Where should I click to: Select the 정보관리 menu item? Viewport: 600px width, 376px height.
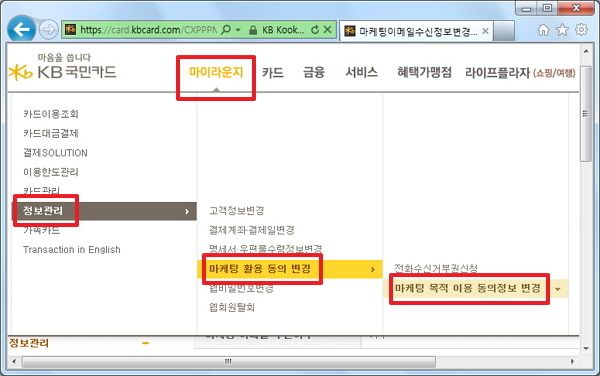[x=43, y=211]
